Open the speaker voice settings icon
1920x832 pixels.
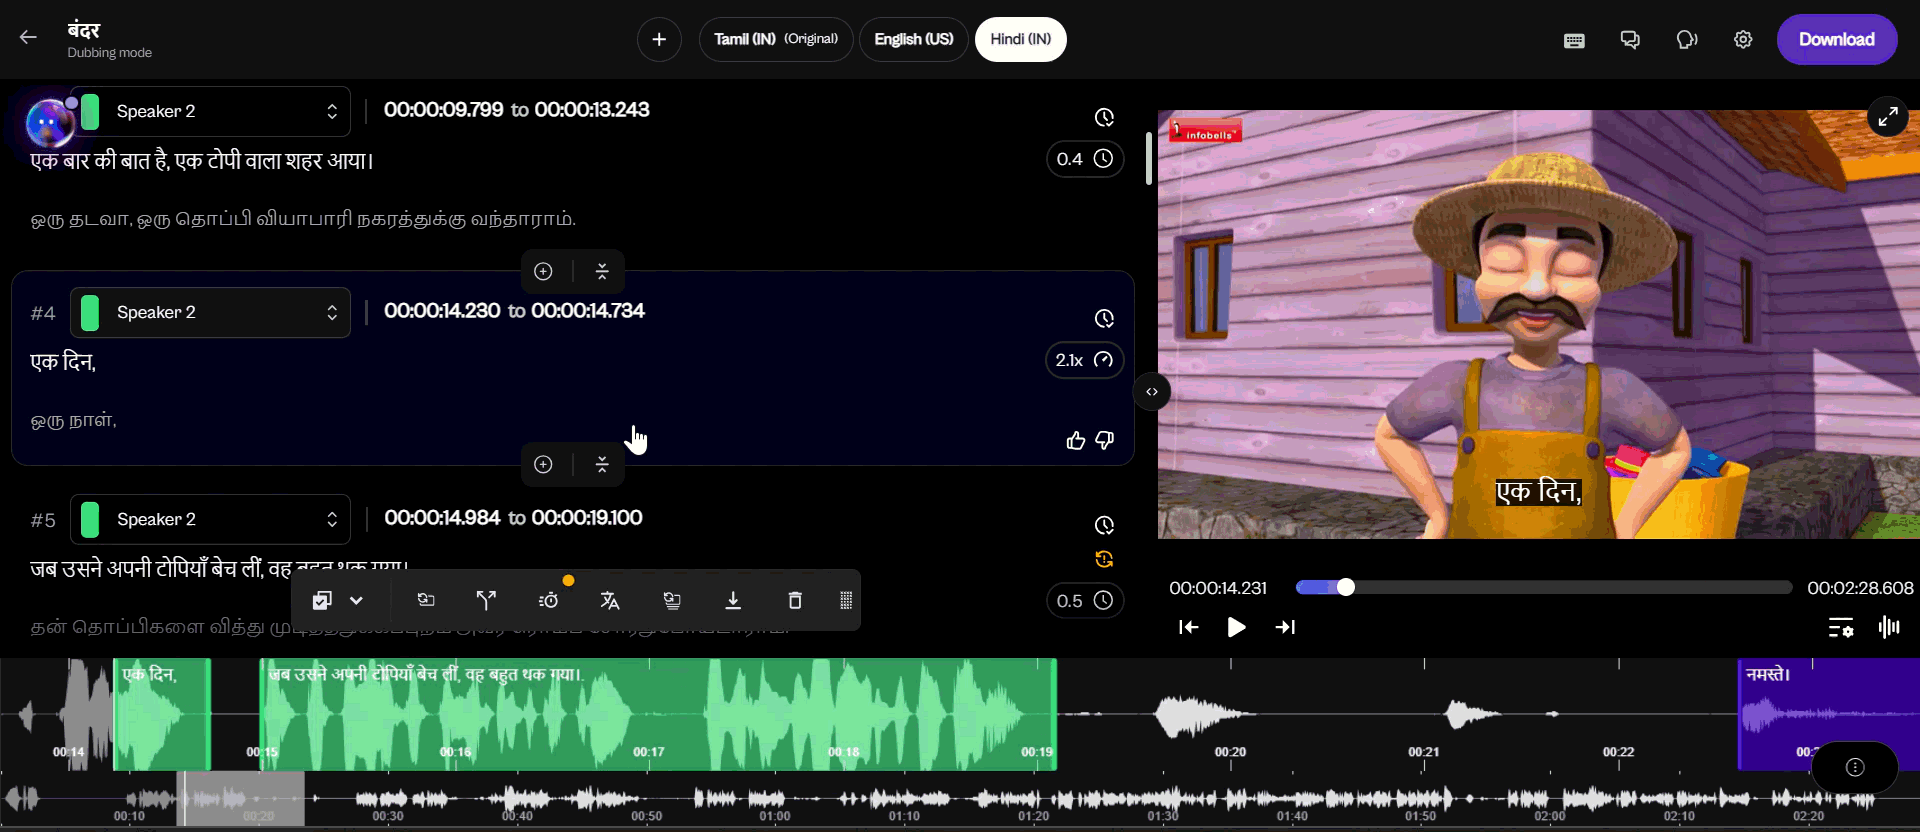click(x=1687, y=40)
